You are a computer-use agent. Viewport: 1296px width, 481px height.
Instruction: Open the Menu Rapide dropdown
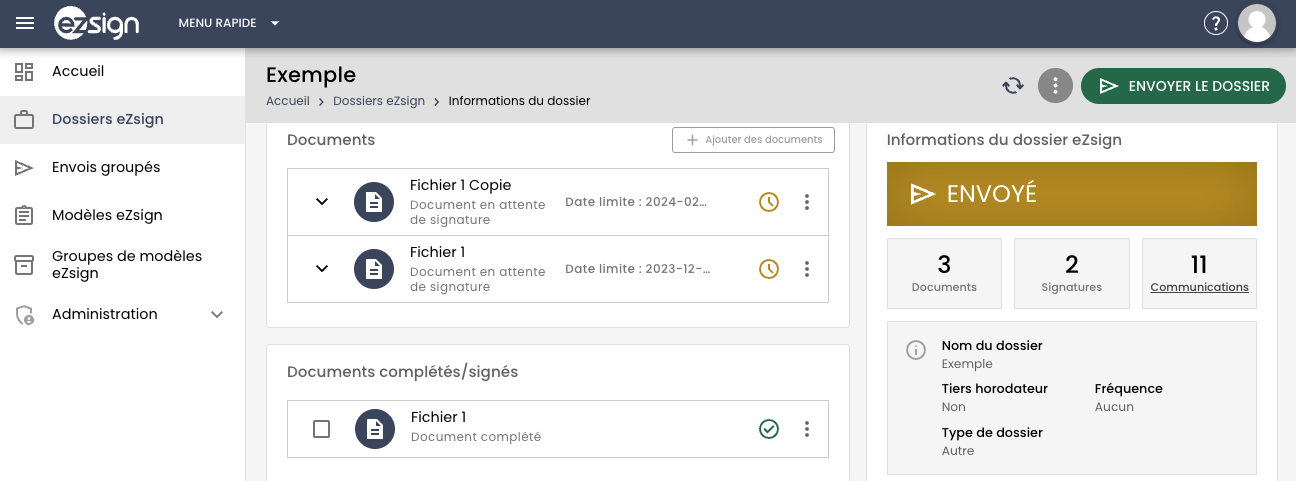pos(229,23)
